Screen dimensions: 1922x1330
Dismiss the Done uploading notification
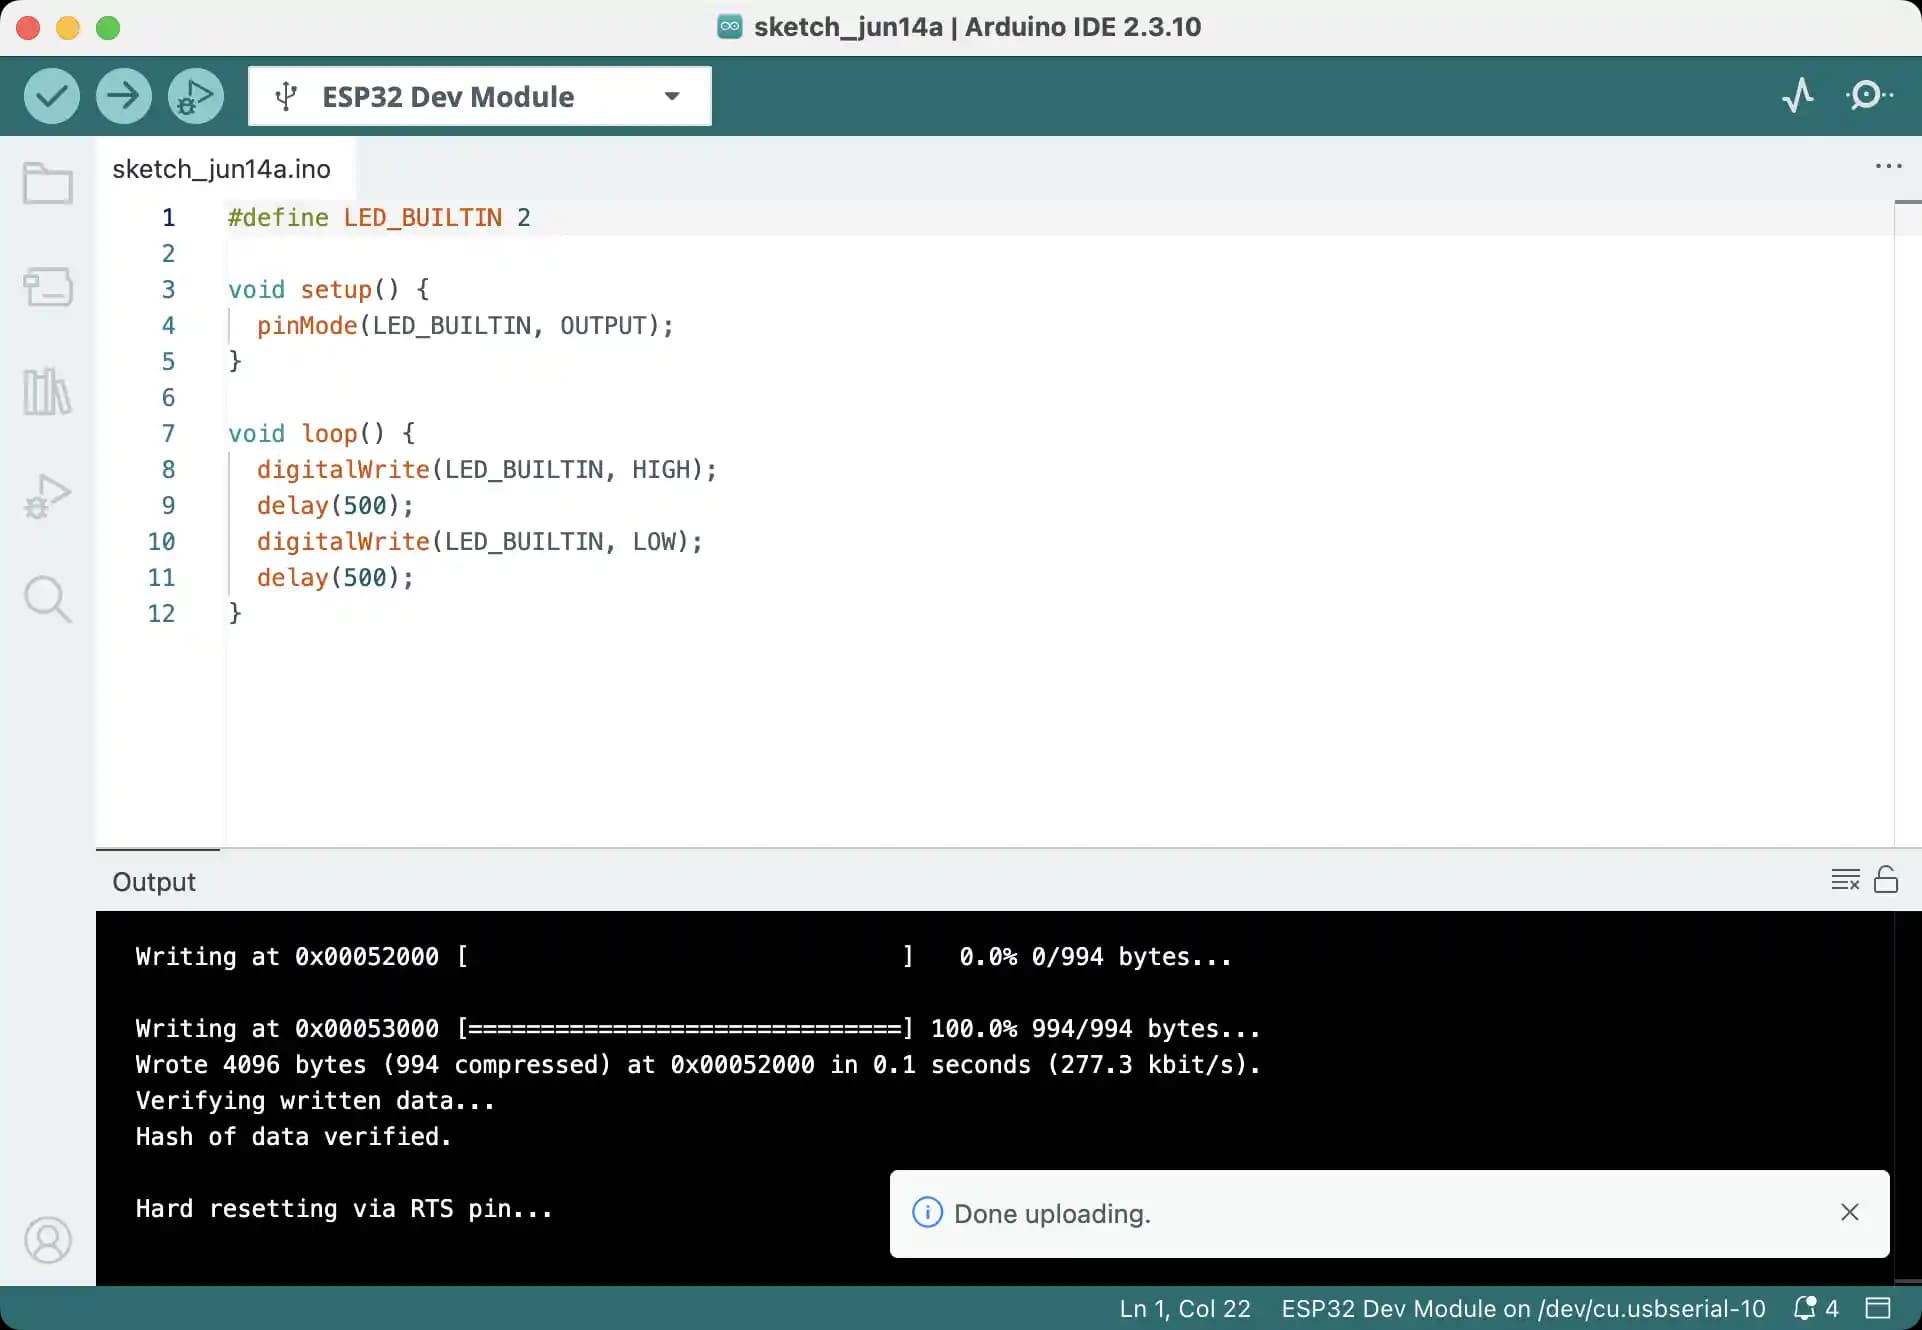[x=1850, y=1212]
